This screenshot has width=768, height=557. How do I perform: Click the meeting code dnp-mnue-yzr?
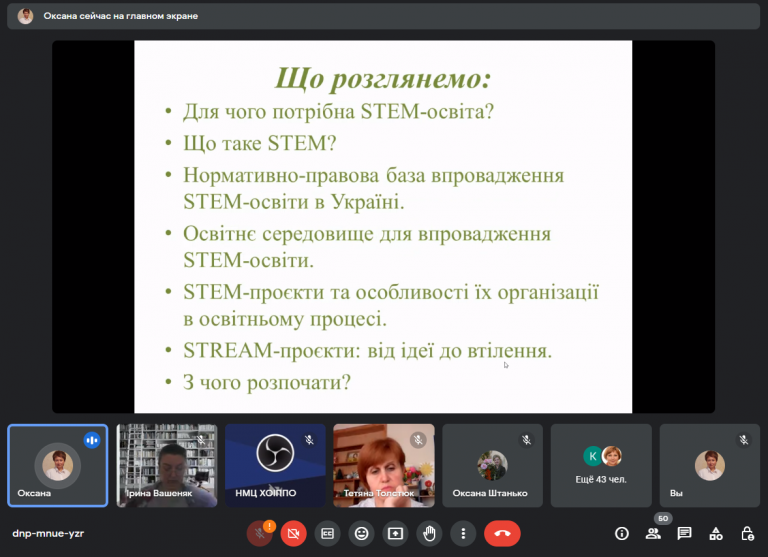tap(48, 533)
